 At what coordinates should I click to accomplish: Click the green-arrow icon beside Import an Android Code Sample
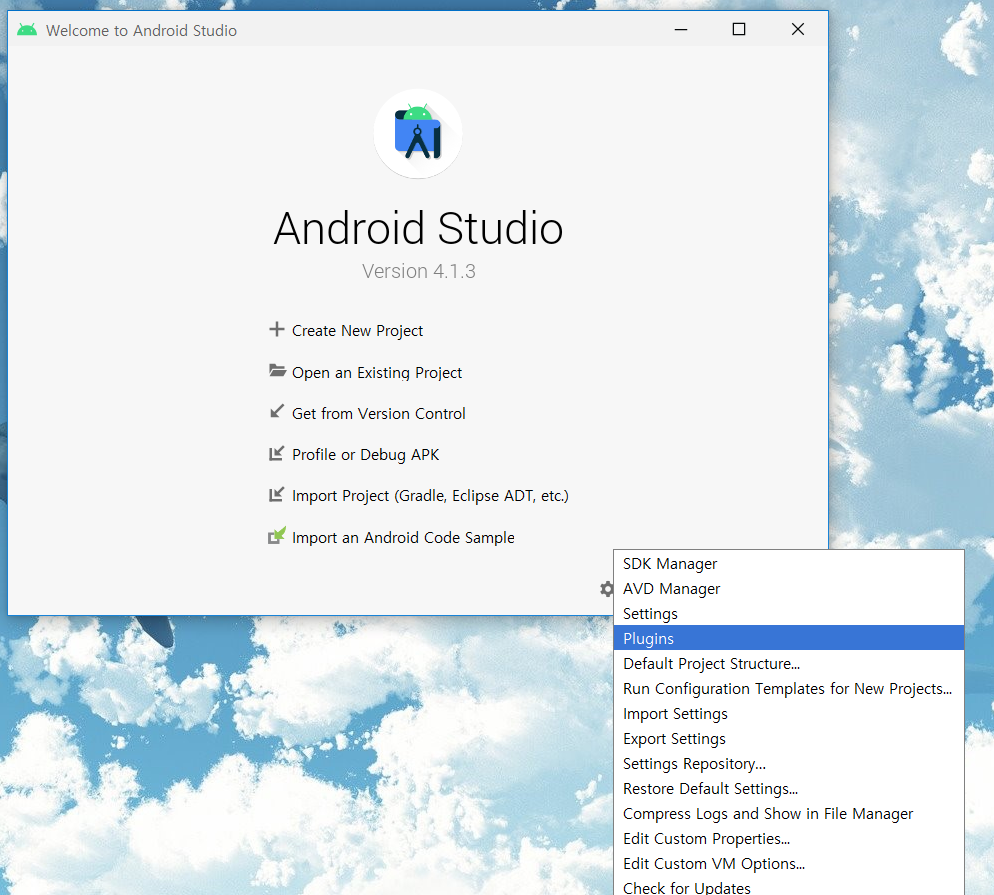pyautogui.click(x=277, y=536)
